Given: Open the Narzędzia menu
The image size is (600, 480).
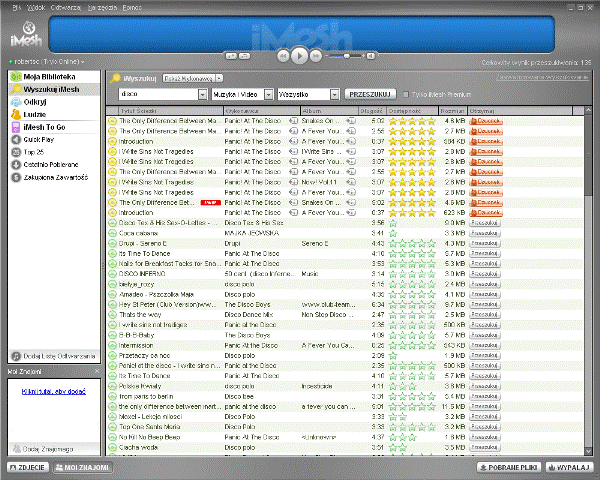Looking at the screenshot, I should 102,8.
